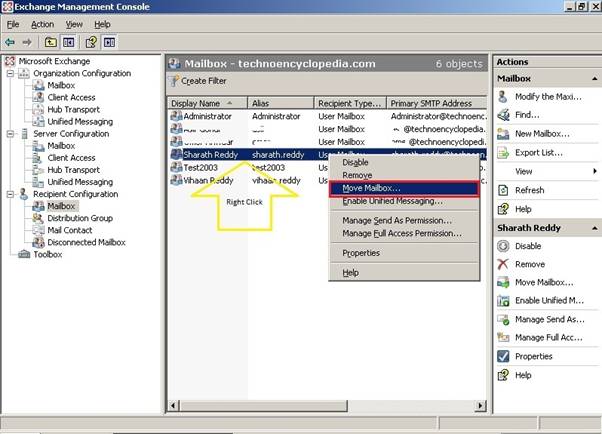The height and width of the screenshot is (434, 602).
Task: Click the Properties checkmark icon in Actions pane
Action: (x=503, y=356)
